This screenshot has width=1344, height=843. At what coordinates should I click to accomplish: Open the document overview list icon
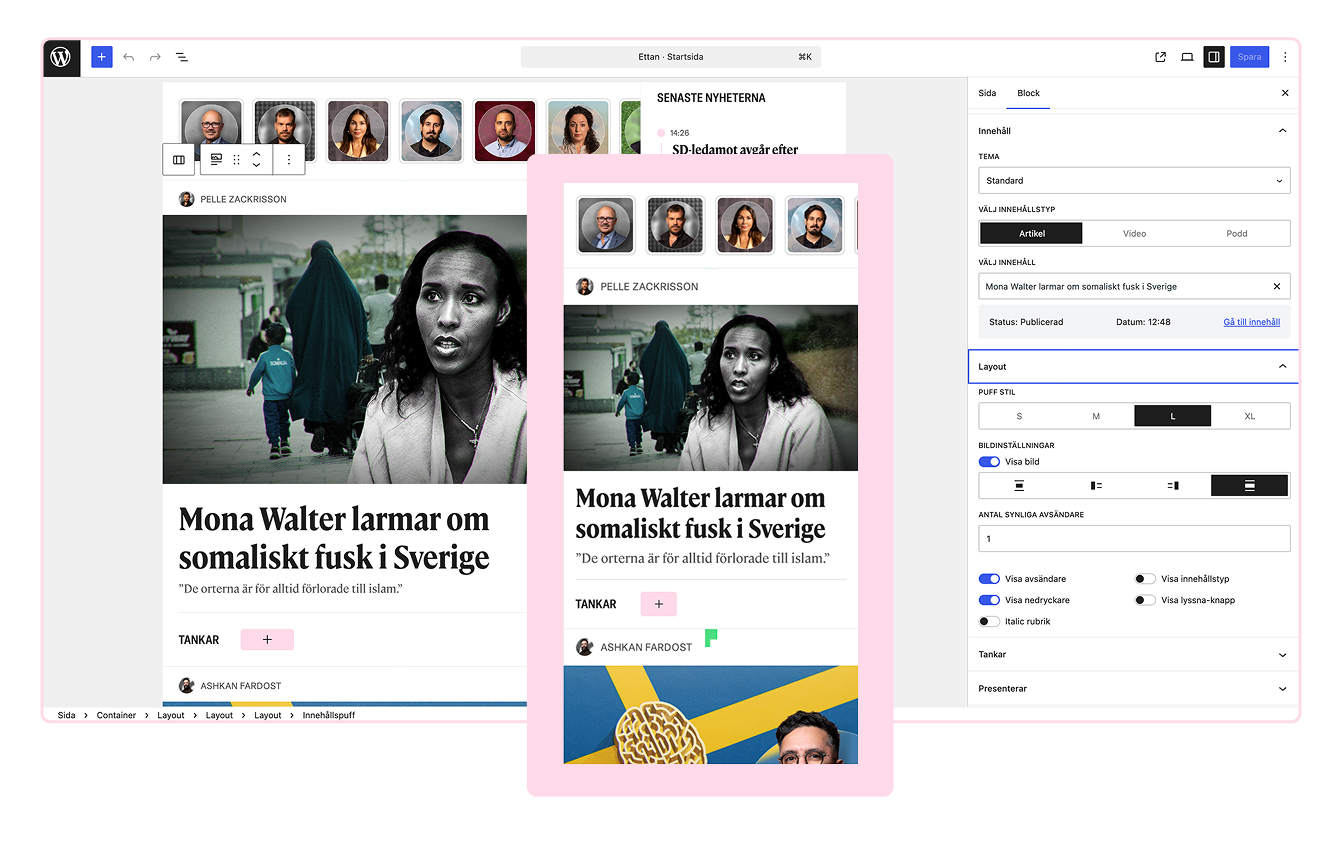point(182,57)
